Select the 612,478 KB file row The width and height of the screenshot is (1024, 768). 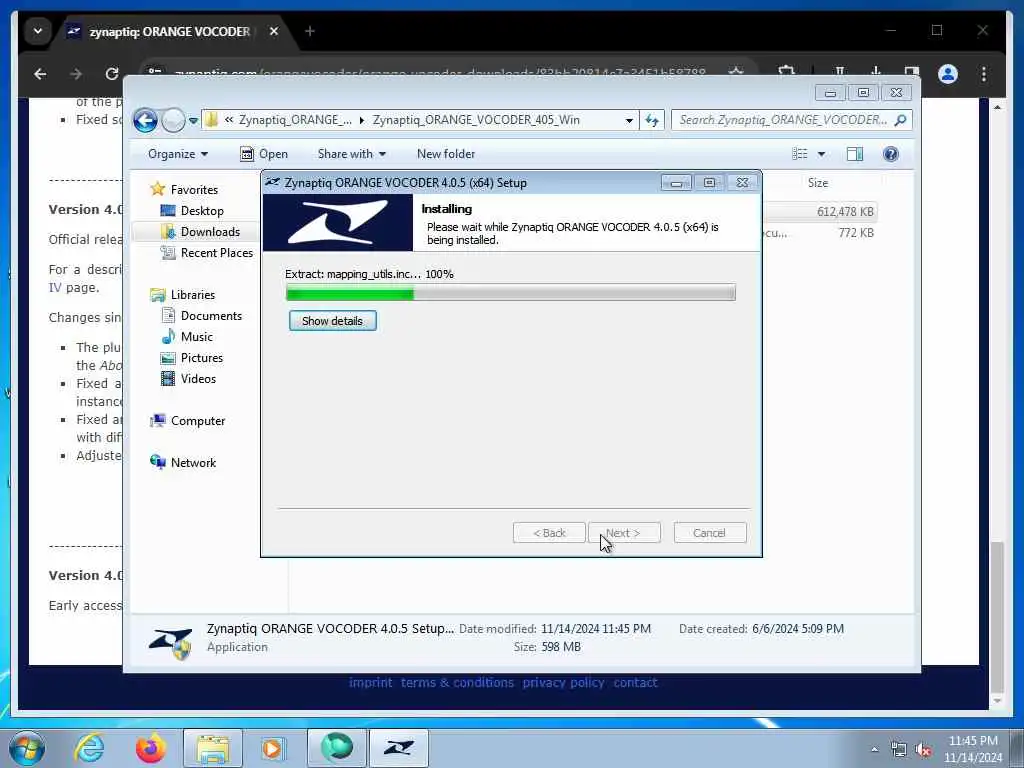coord(820,212)
